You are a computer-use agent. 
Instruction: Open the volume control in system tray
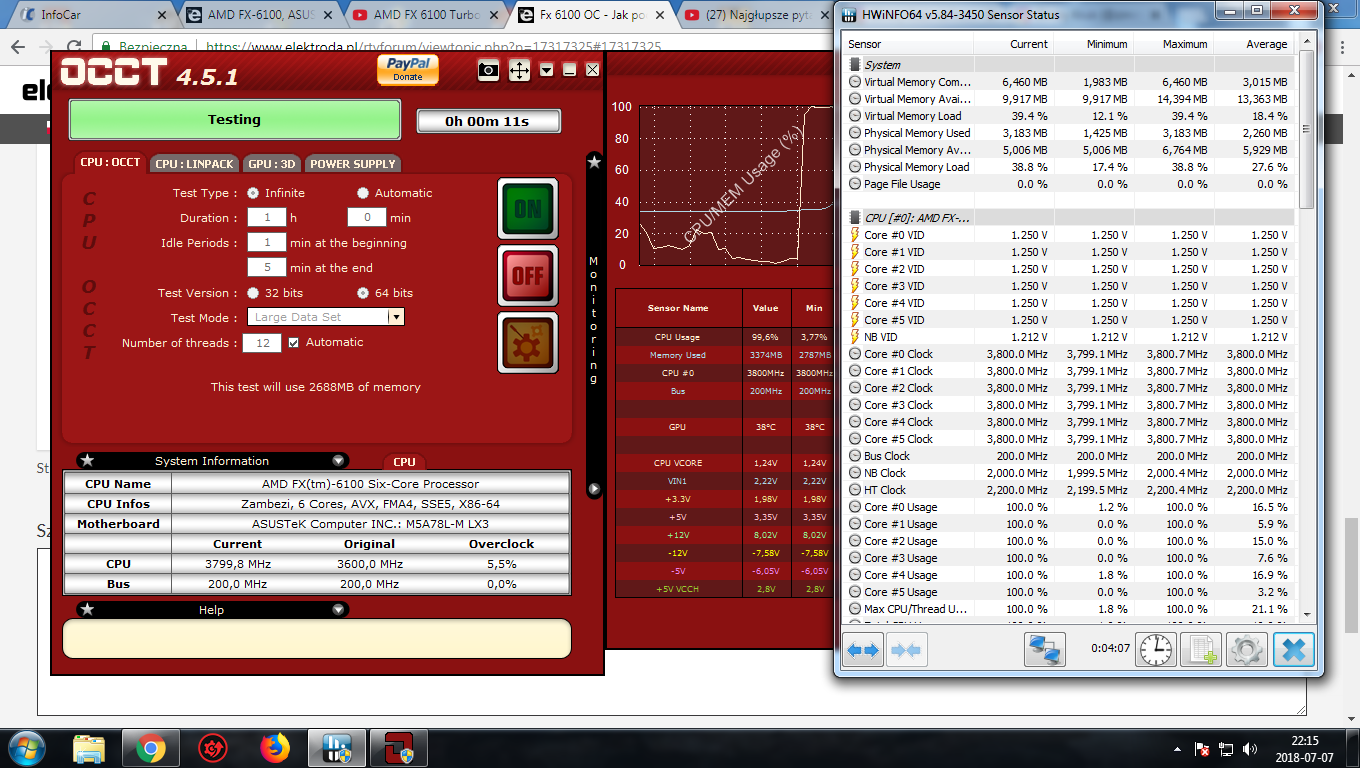point(1249,748)
